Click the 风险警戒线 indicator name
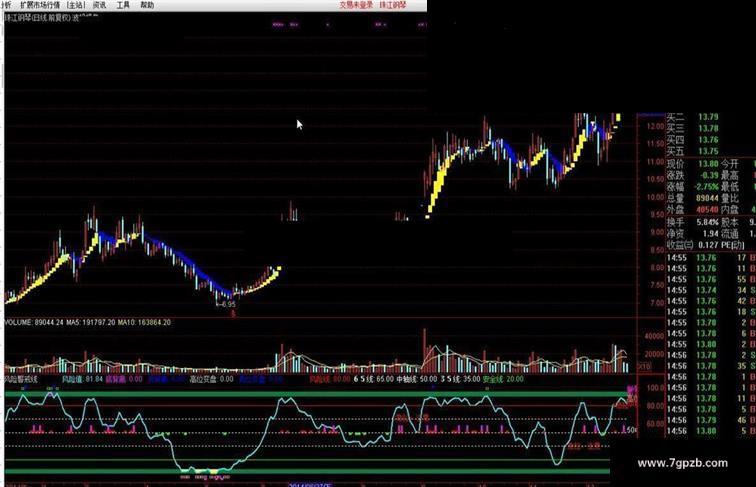 [x=21, y=379]
